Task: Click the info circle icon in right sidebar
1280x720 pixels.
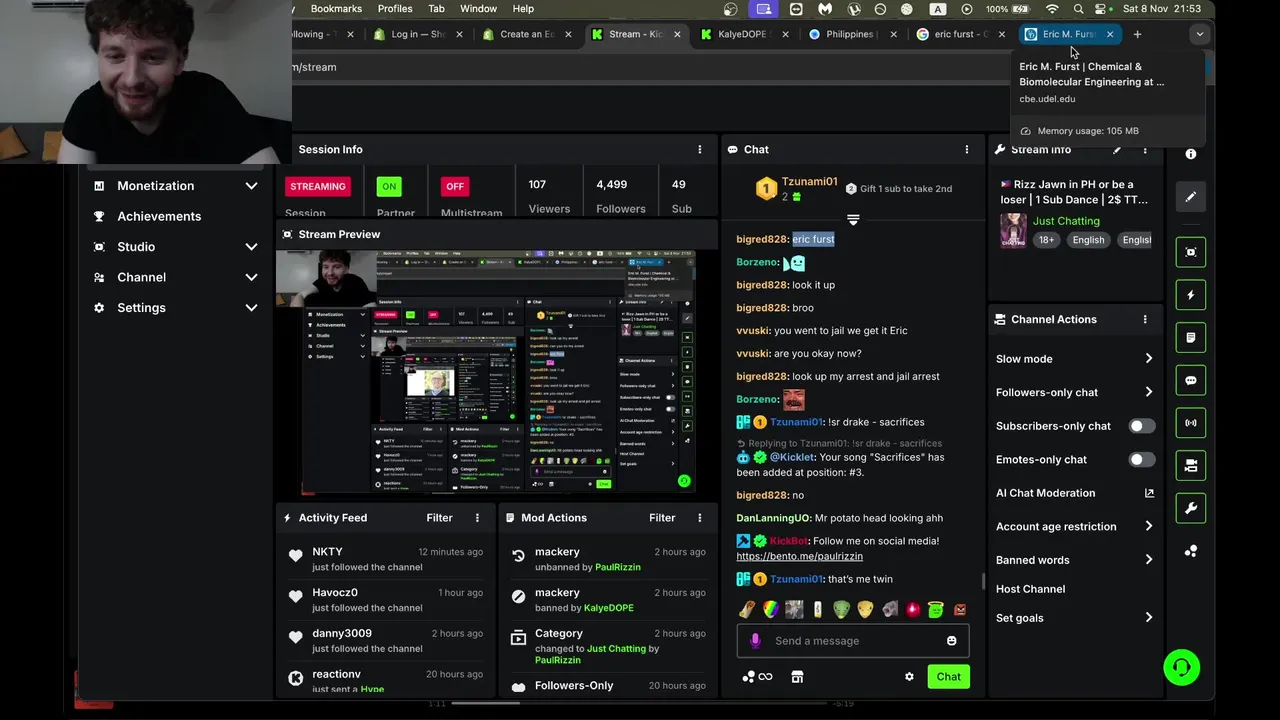Action: coord(1191,154)
